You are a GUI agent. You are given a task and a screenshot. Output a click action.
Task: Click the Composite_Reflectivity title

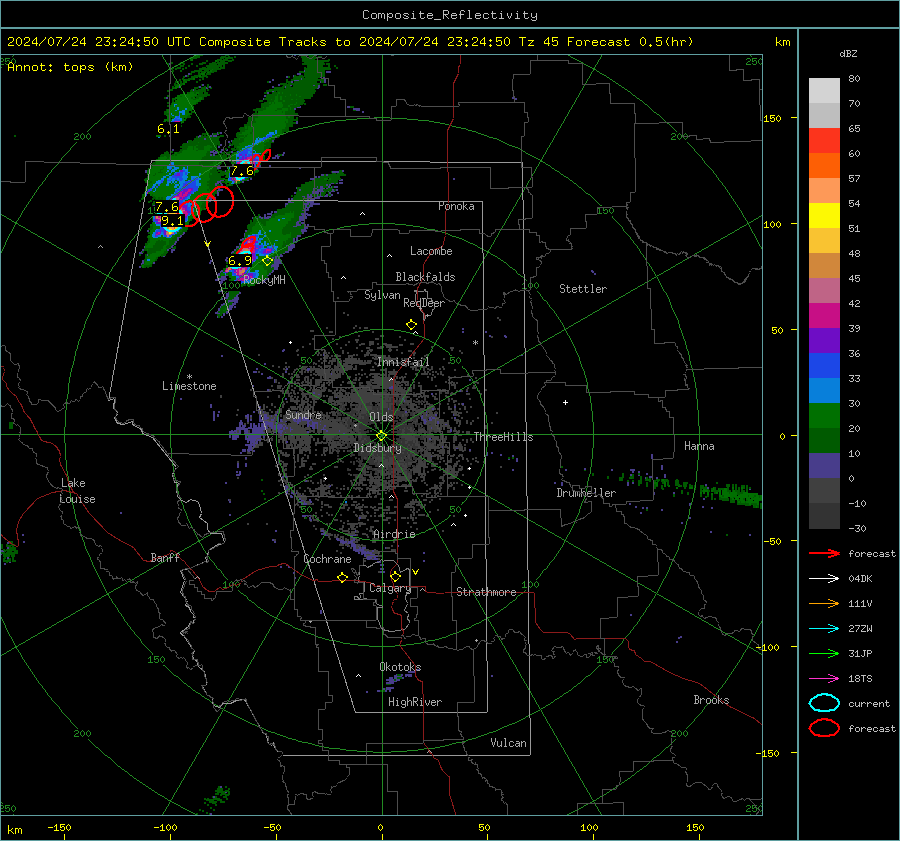pos(450,15)
